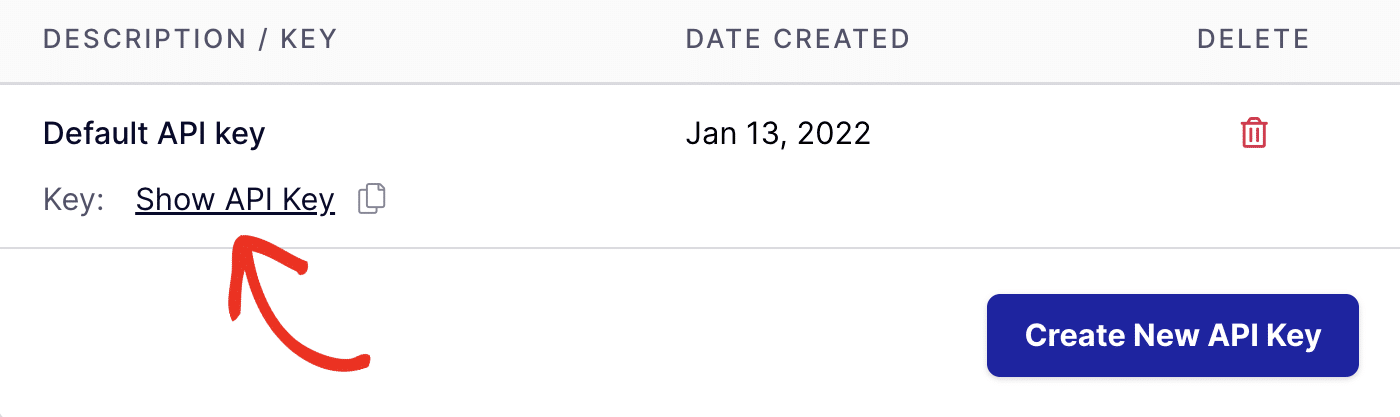
Task: Copy the Default API key to clipboard
Action: point(372,199)
